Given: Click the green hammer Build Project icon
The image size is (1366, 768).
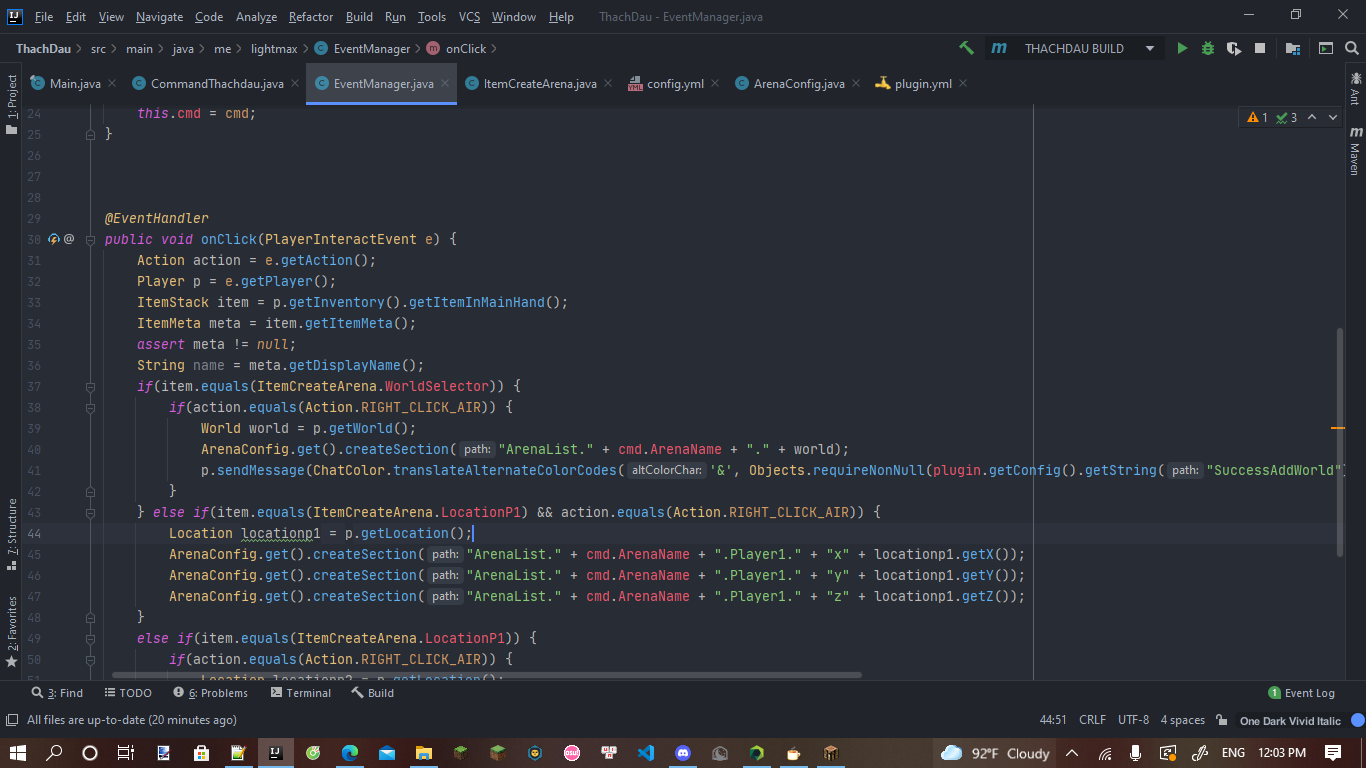Looking at the screenshot, I should pos(966,48).
